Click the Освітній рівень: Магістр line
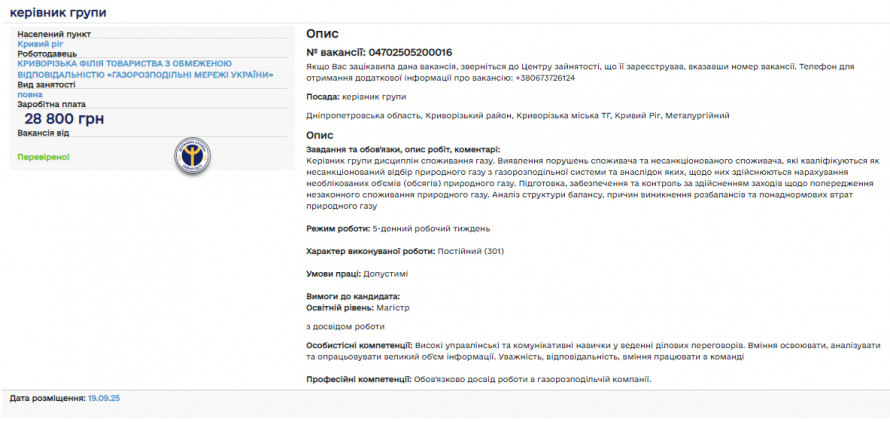Image resolution: width=890 pixels, height=422 pixels. [358, 308]
